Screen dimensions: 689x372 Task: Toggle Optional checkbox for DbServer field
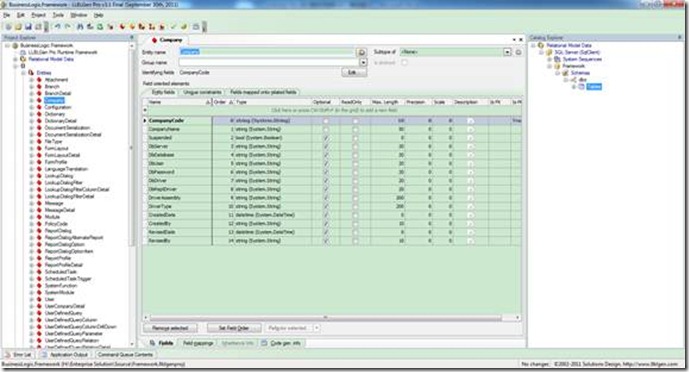click(x=326, y=146)
